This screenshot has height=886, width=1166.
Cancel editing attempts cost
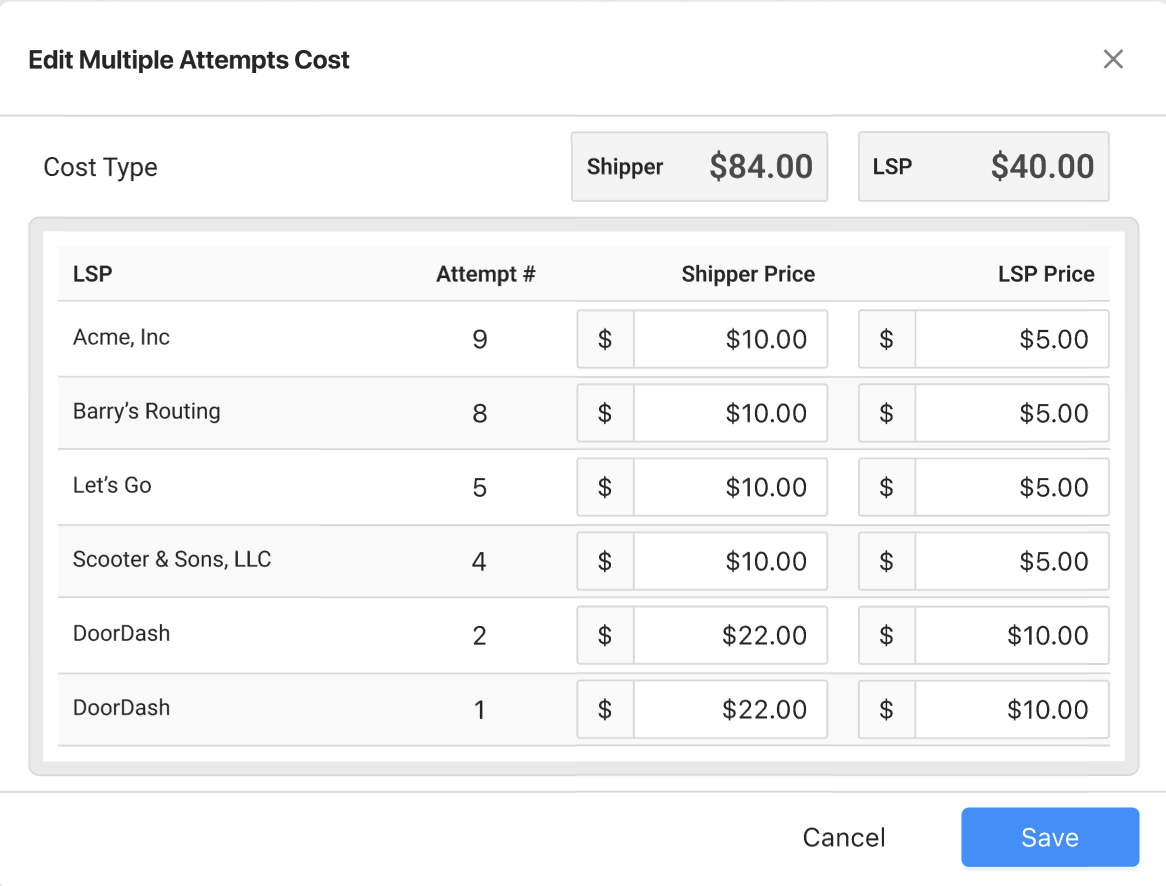point(844,837)
